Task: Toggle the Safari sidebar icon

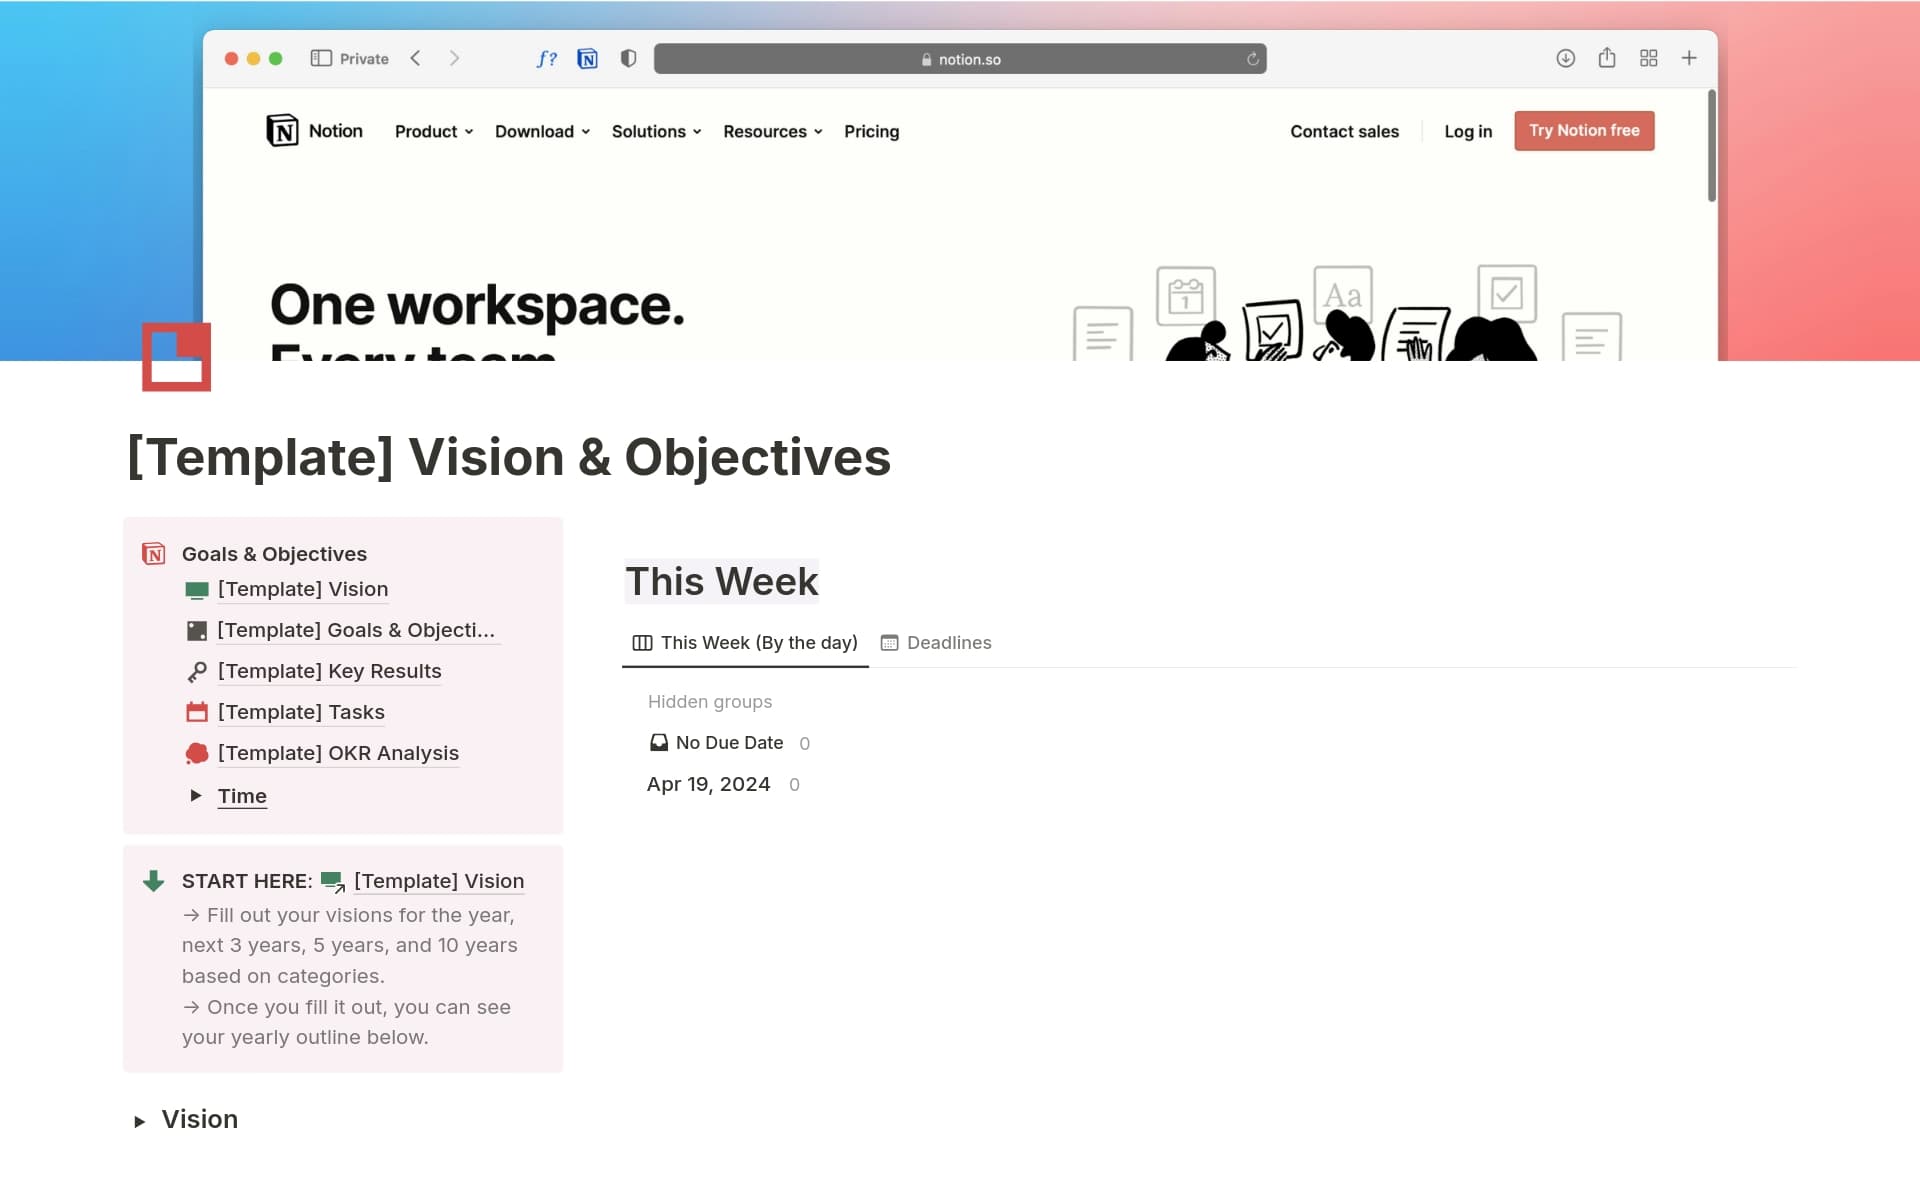Action: [321, 59]
